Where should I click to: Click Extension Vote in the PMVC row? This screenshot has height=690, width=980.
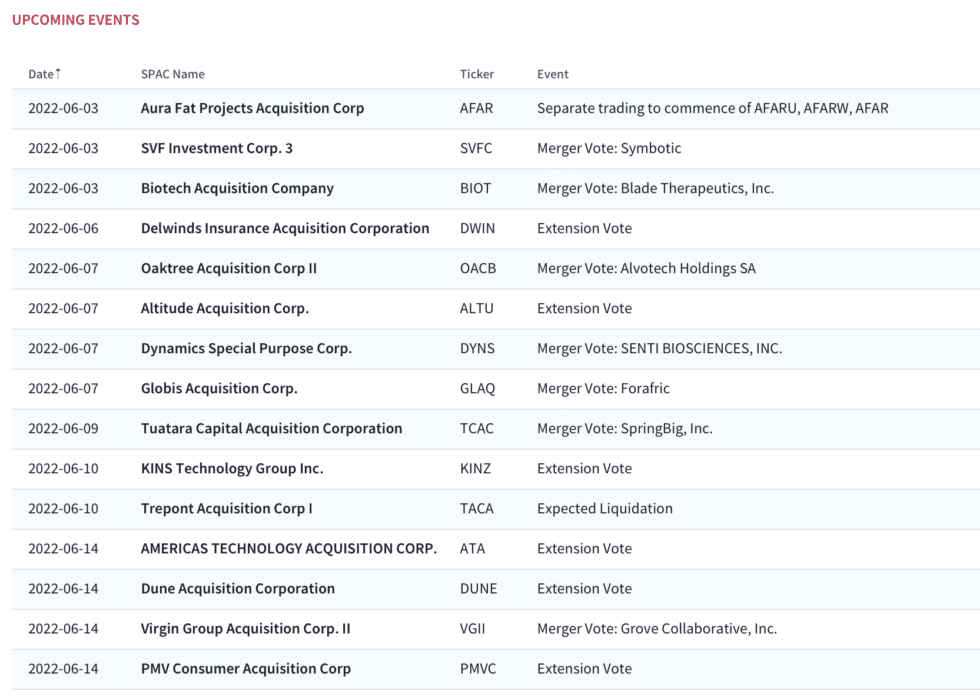pos(584,668)
